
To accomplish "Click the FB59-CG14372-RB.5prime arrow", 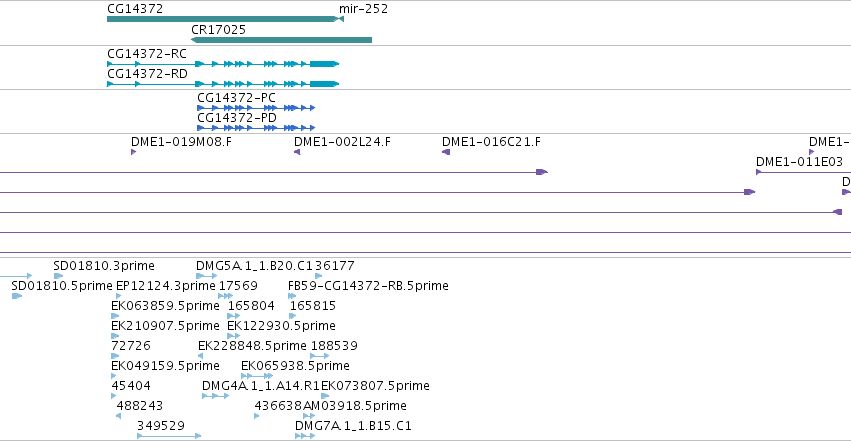I will (292, 296).
